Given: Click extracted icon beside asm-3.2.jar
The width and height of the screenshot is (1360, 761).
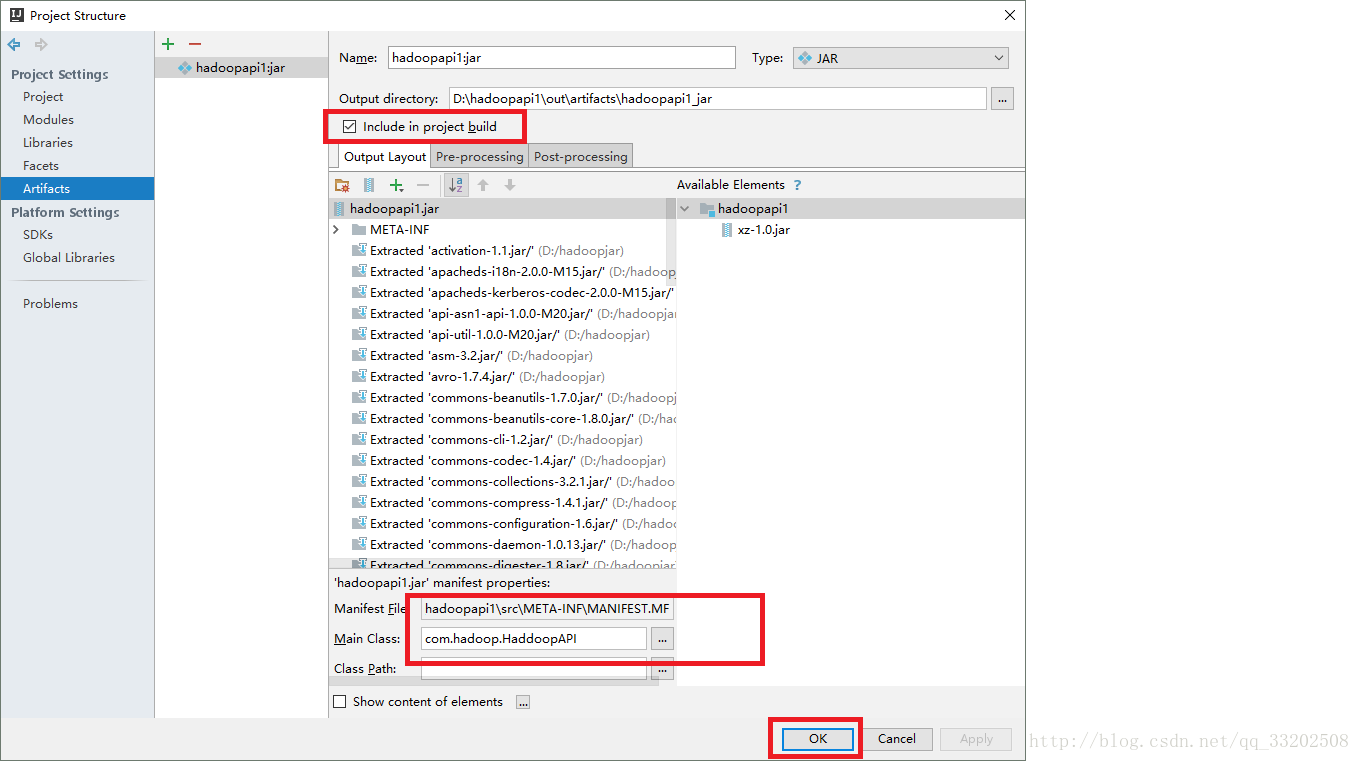Looking at the screenshot, I should tap(359, 356).
